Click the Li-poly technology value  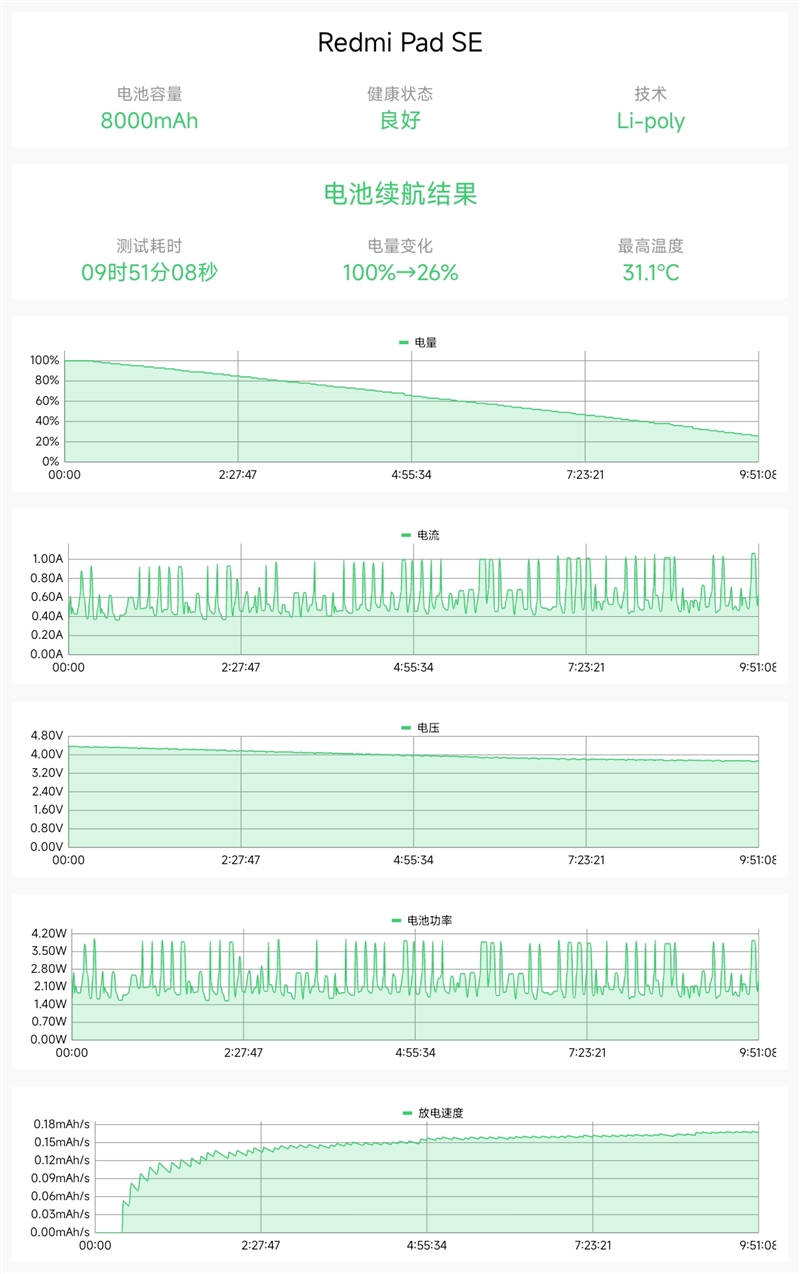(650, 121)
